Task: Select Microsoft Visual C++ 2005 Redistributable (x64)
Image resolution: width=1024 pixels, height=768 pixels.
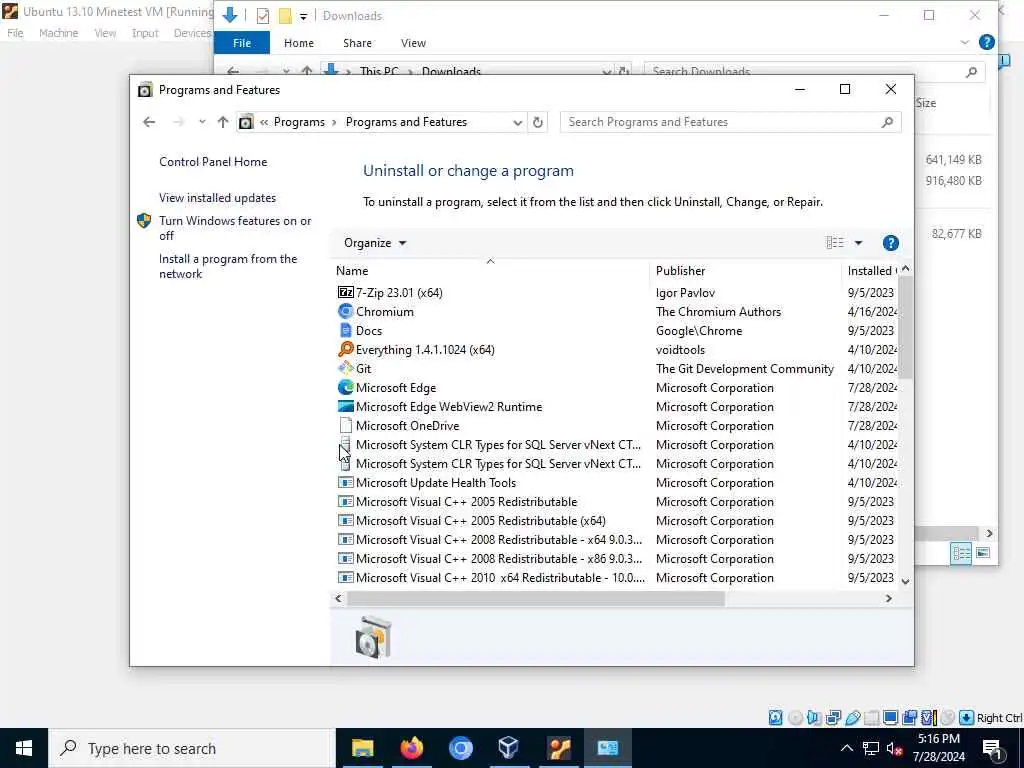Action: [x=481, y=520]
